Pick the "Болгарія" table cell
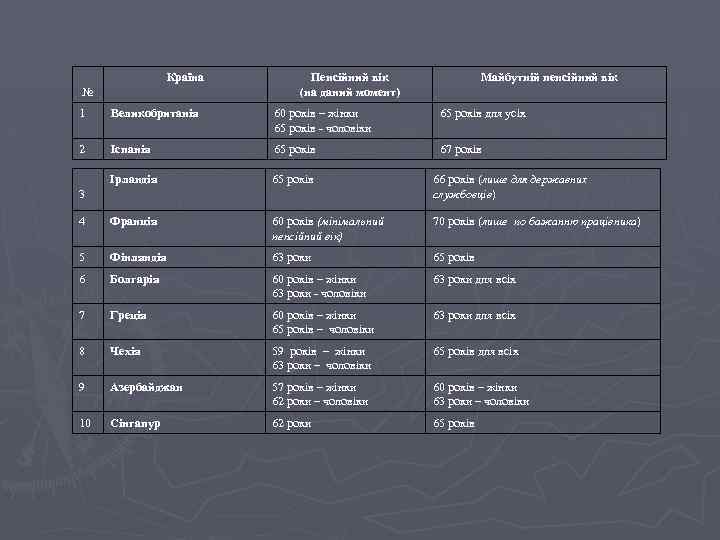The image size is (720, 540). pos(135,280)
